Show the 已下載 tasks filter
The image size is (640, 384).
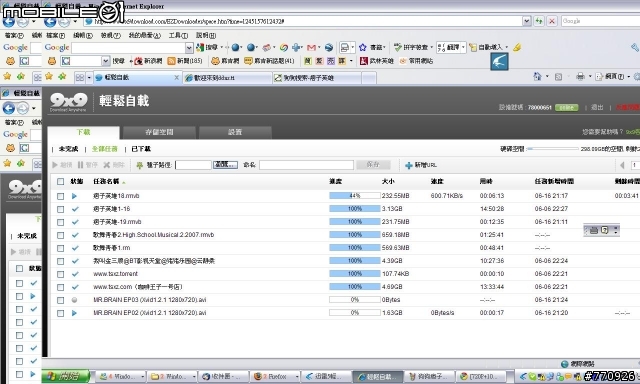click(x=141, y=149)
